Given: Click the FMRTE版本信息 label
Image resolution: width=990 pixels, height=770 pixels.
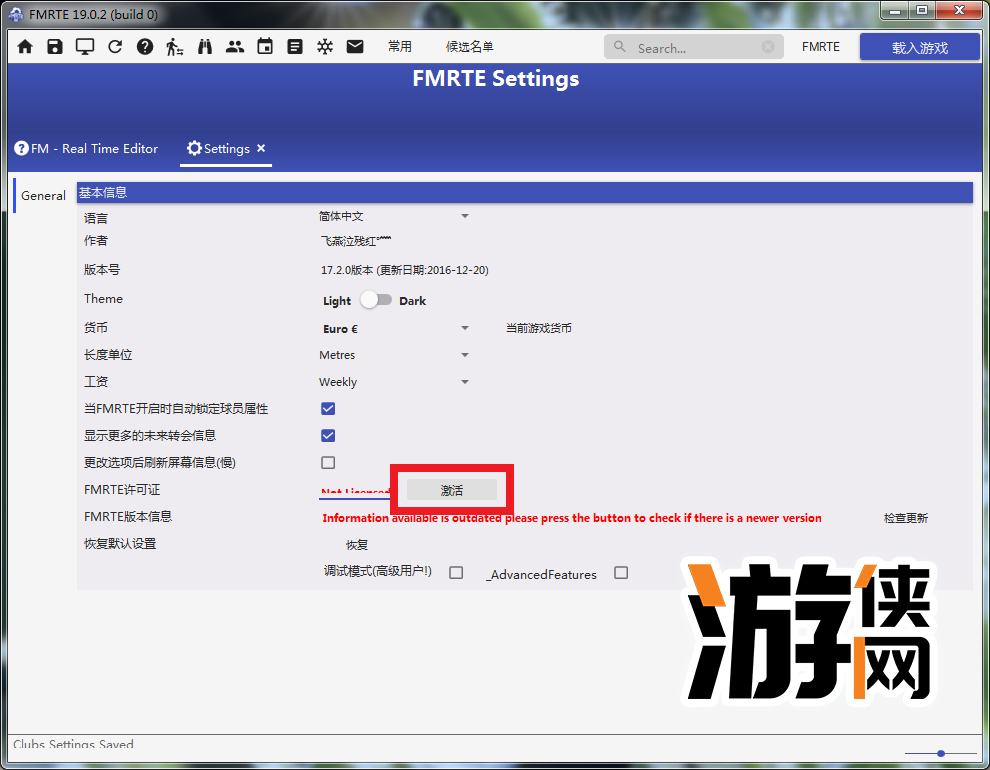Looking at the screenshot, I should [x=128, y=517].
